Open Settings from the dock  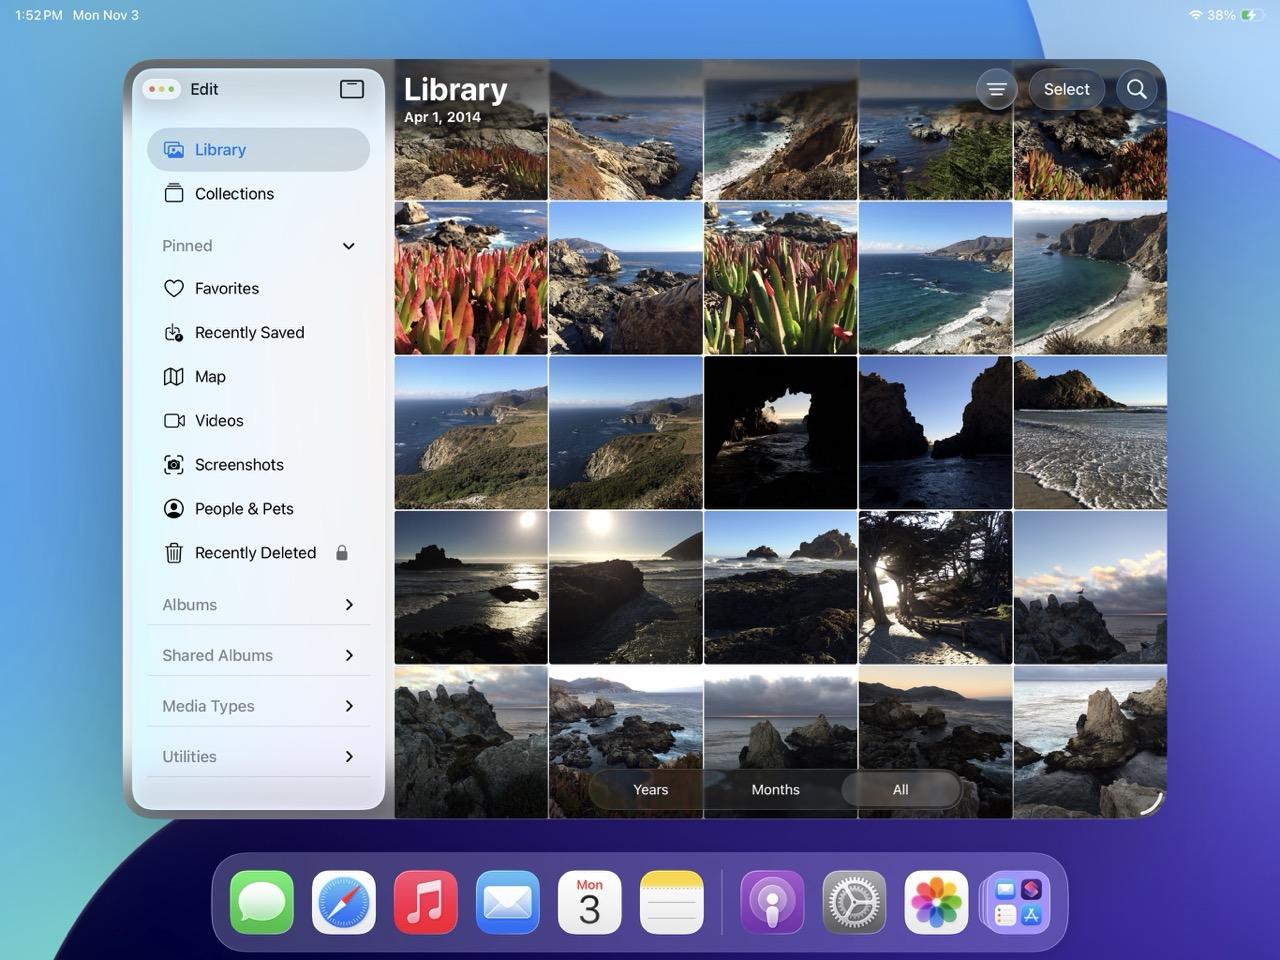[x=854, y=902]
